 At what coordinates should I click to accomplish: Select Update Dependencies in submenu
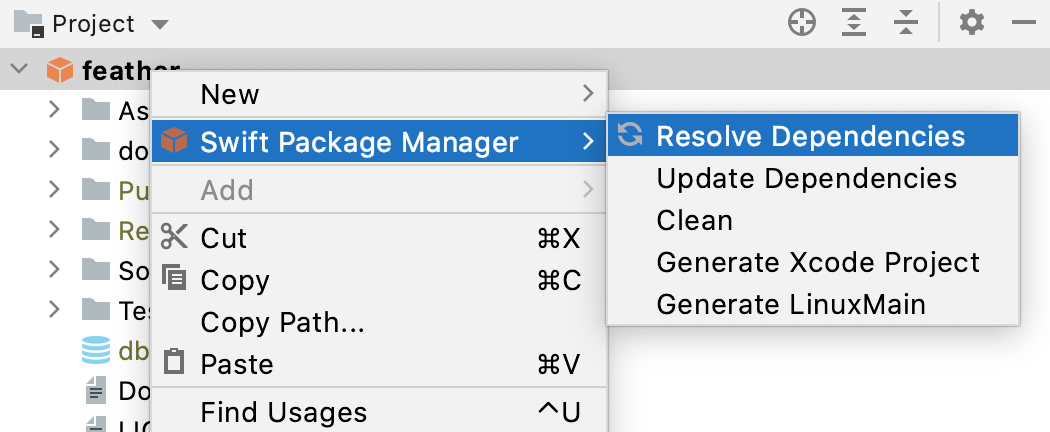[806, 179]
